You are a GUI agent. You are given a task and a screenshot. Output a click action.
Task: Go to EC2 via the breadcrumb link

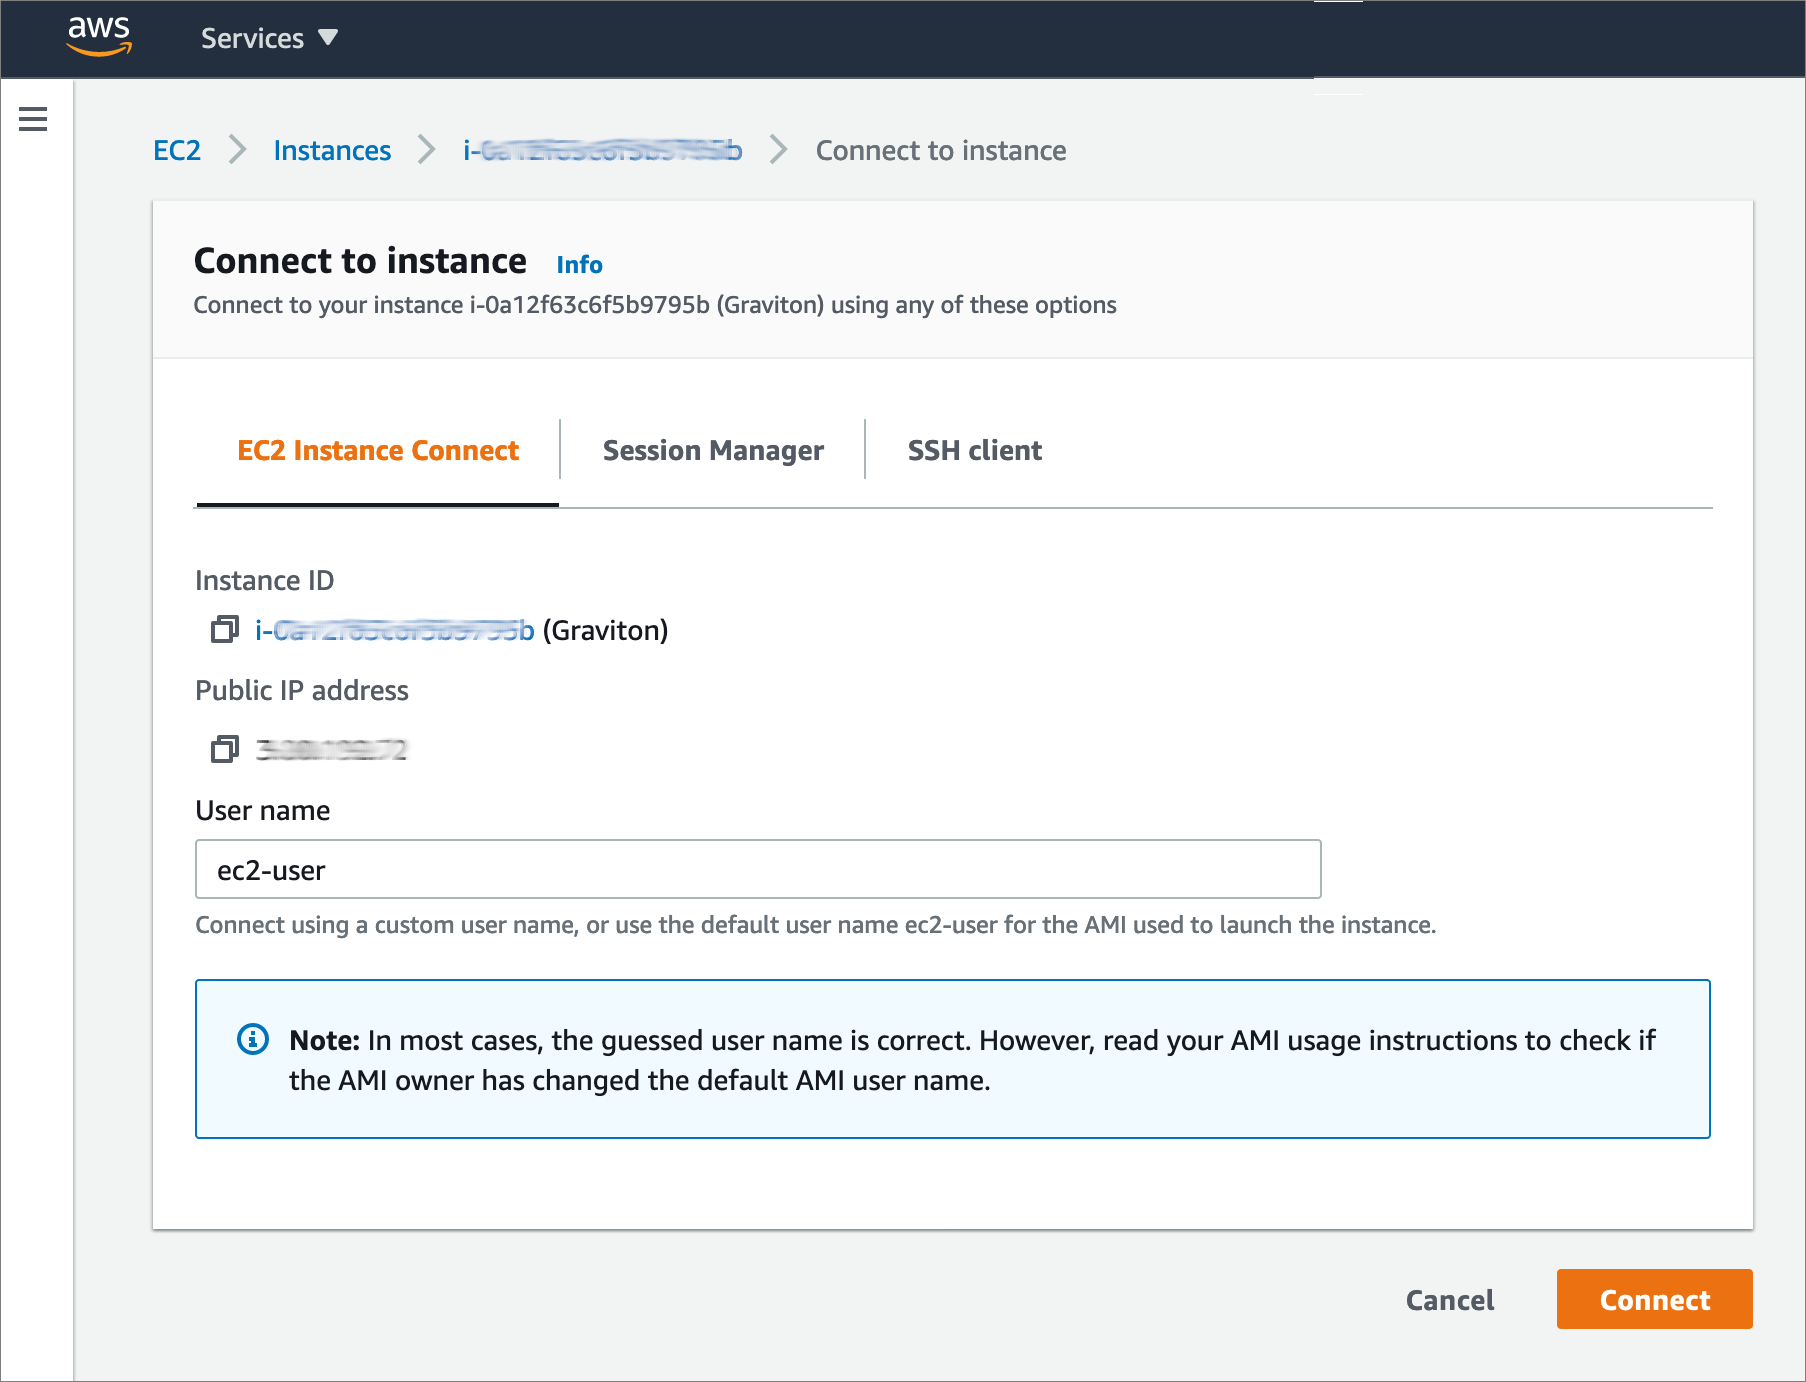click(177, 150)
